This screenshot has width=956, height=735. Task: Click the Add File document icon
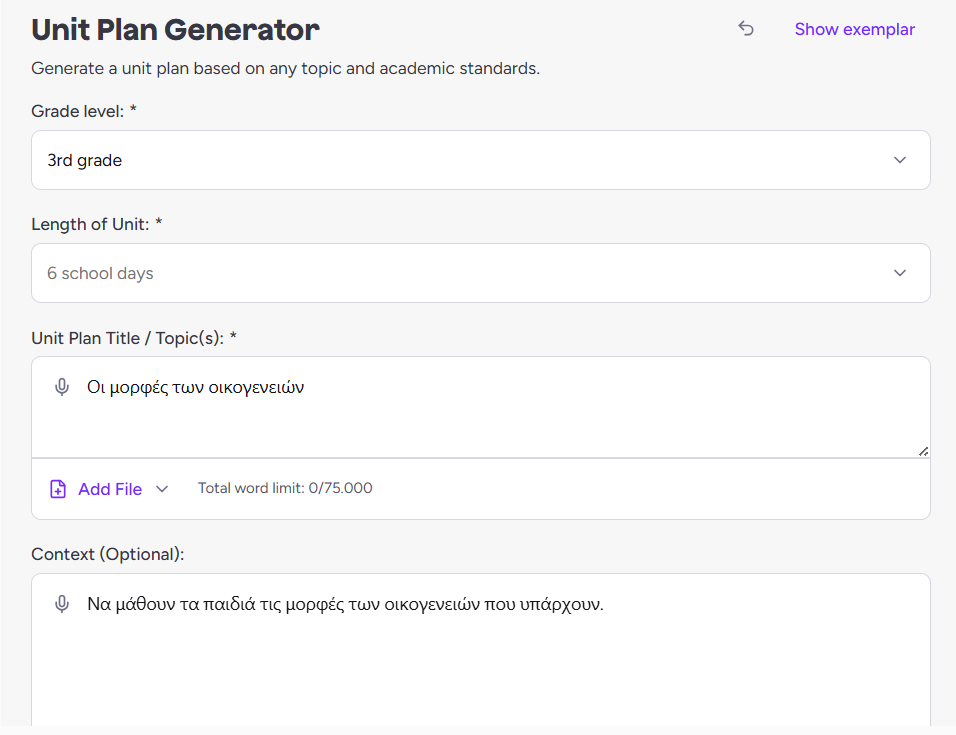tap(58, 489)
